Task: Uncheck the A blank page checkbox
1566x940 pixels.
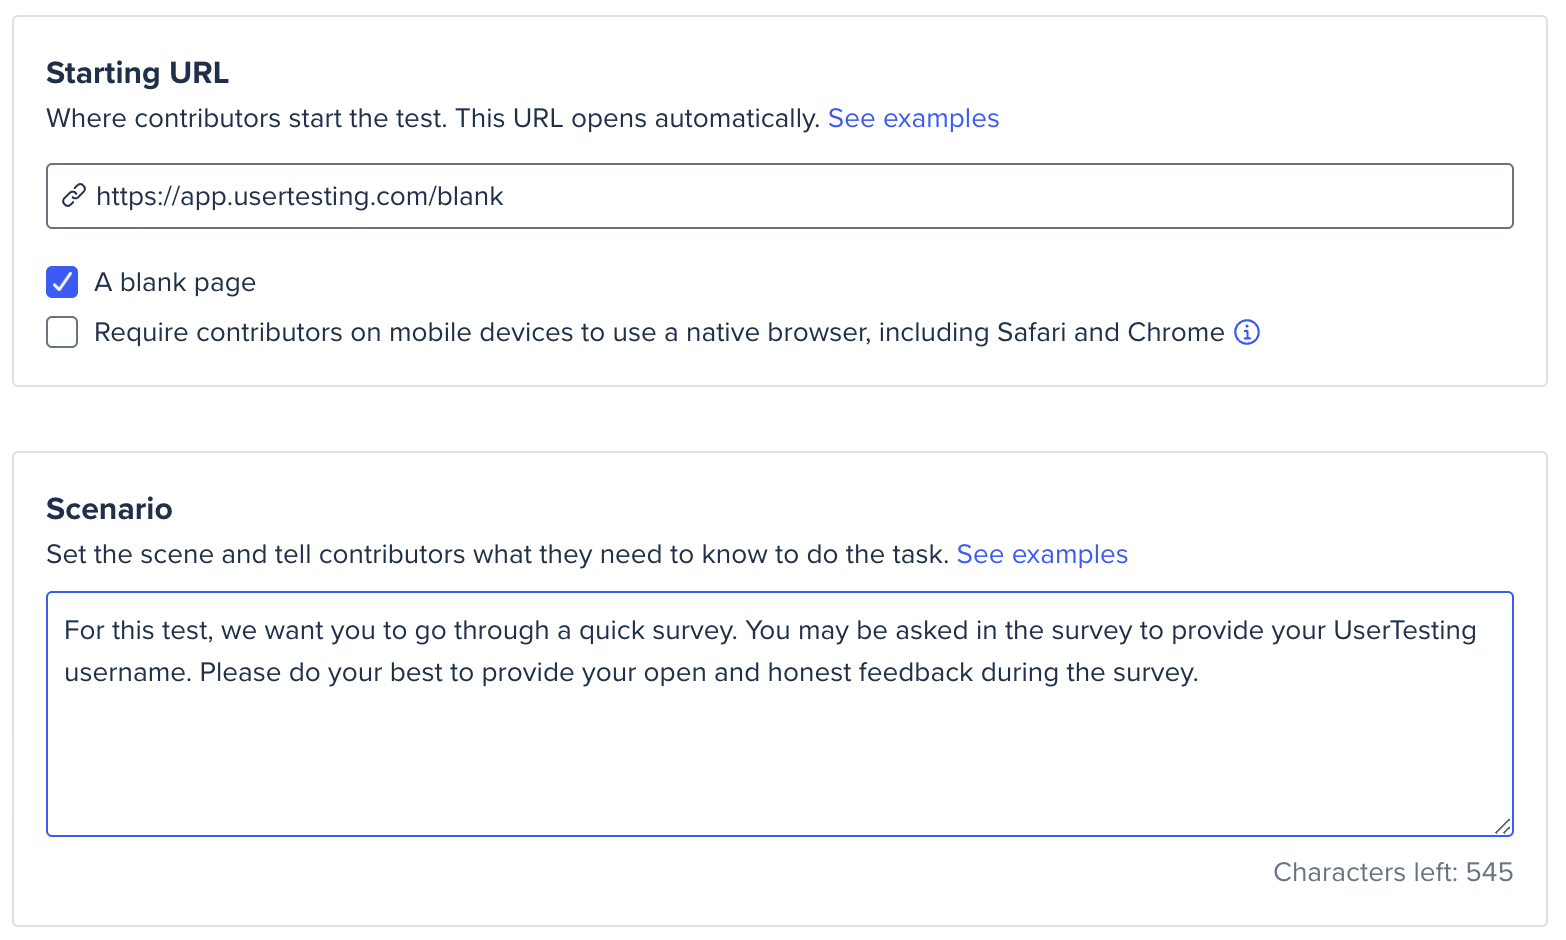Action: click(x=62, y=282)
